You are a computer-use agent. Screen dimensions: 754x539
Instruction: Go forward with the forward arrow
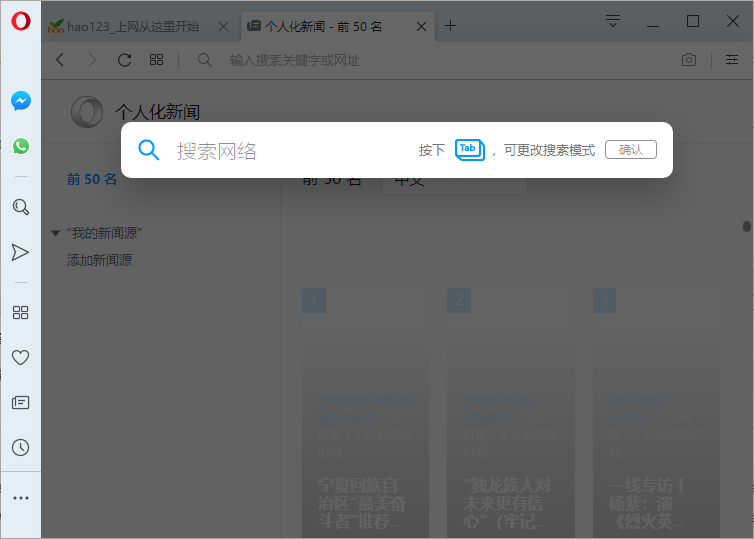(x=92, y=60)
